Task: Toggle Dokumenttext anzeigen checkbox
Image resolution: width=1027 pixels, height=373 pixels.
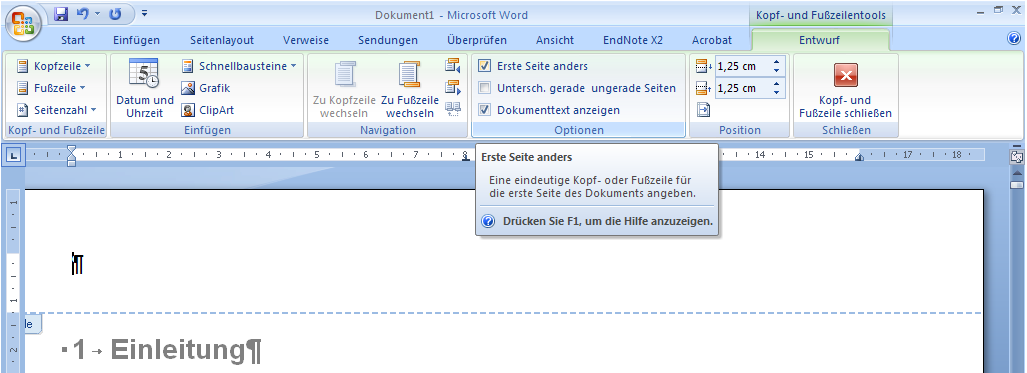Action: tap(485, 110)
